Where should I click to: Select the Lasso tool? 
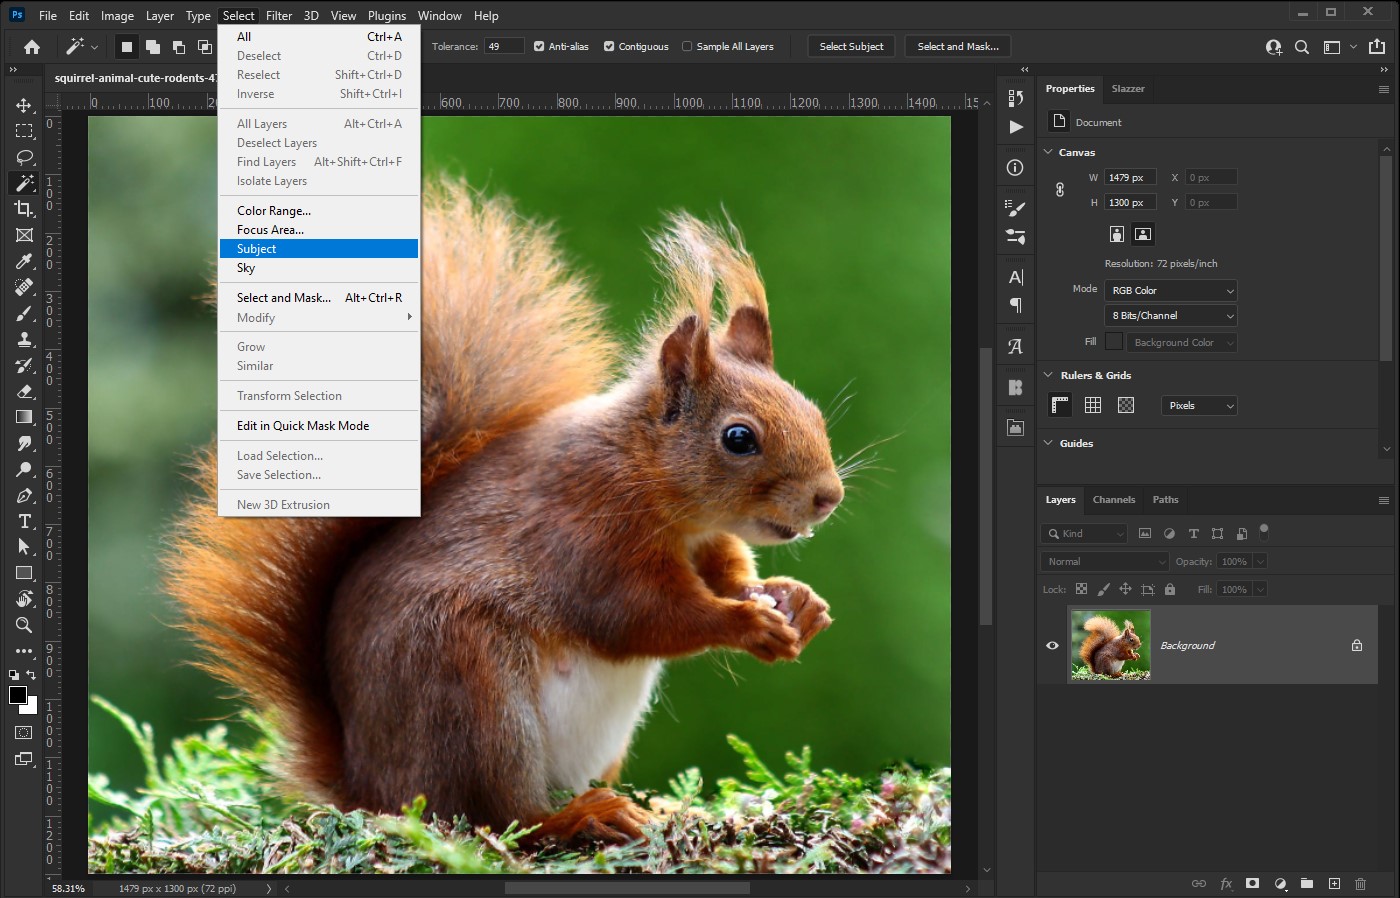(24, 157)
